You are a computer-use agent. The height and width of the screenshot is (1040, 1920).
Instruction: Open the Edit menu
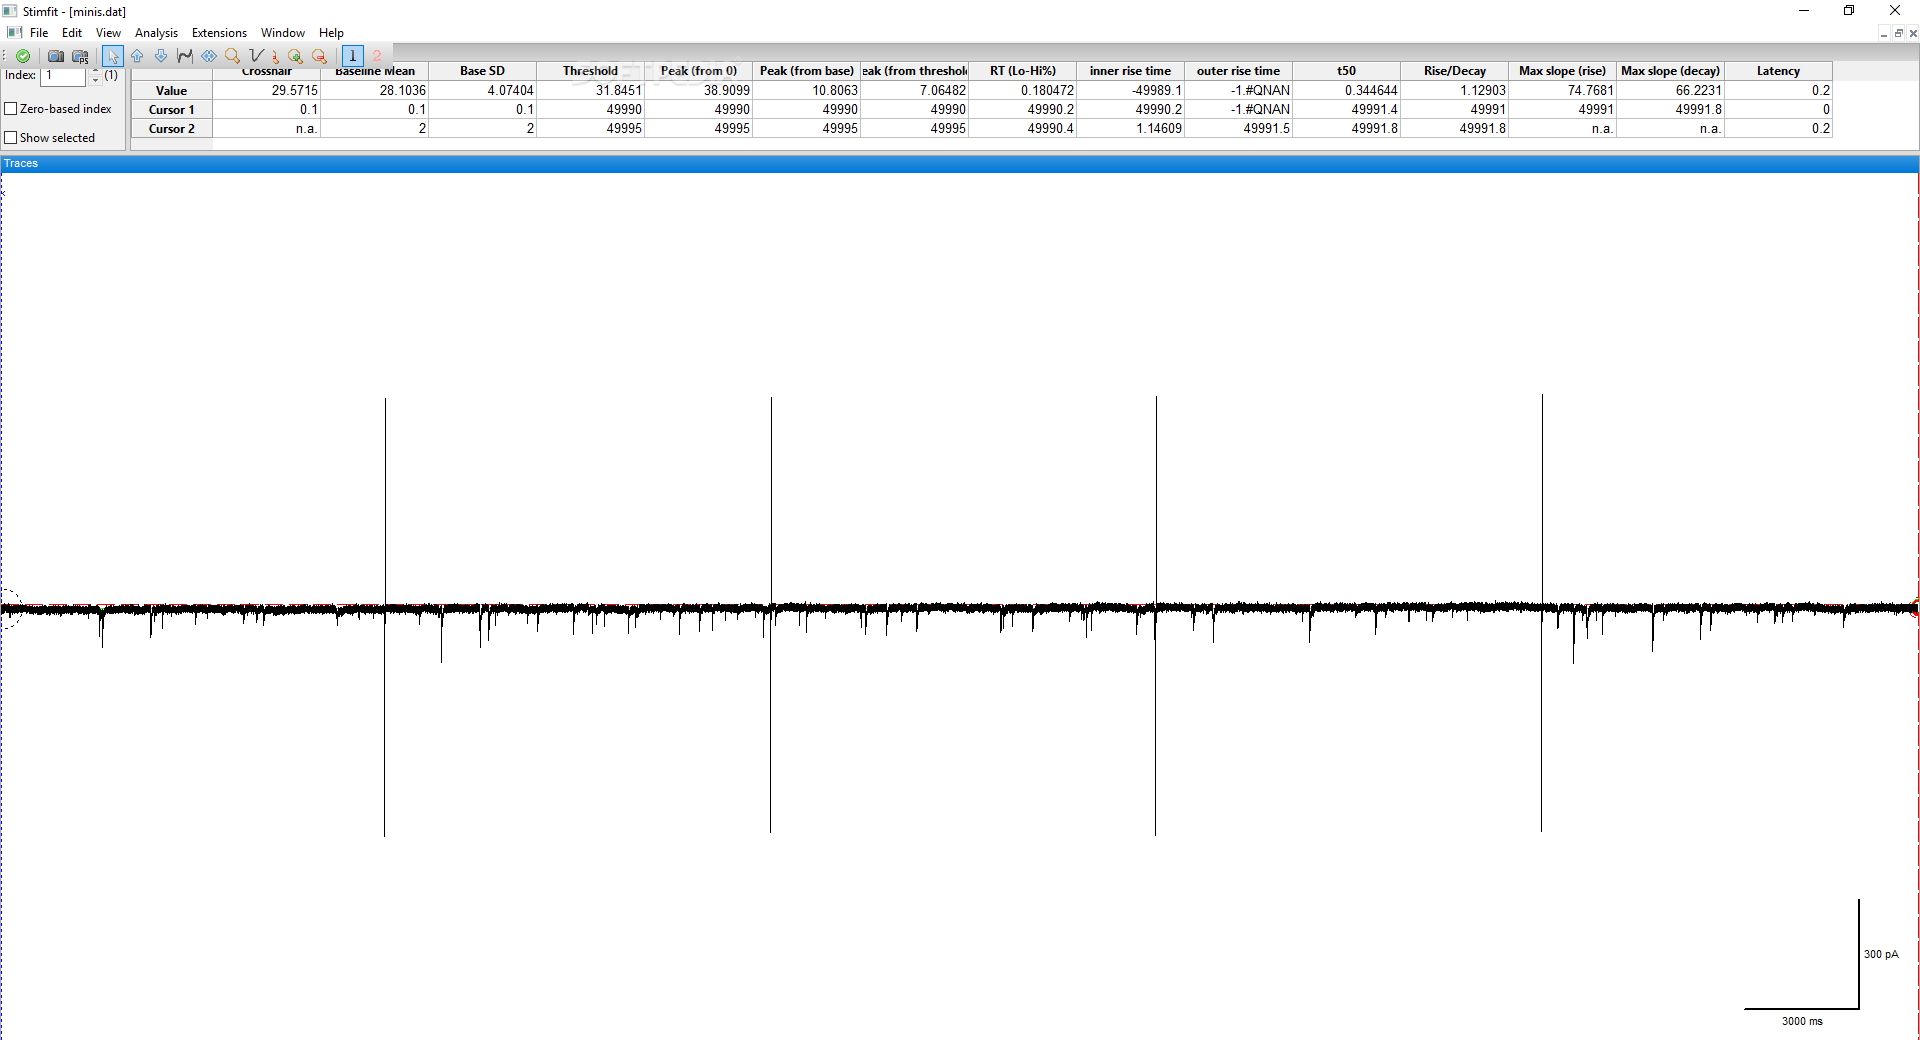click(72, 33)
